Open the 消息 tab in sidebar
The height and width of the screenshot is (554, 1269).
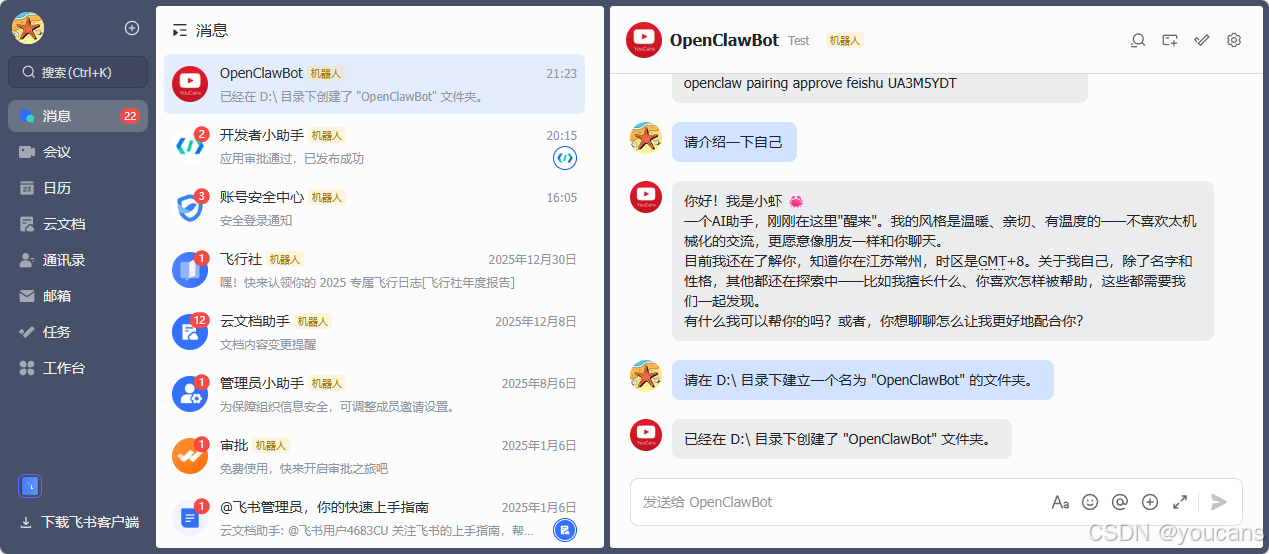(x=78, y=116)
